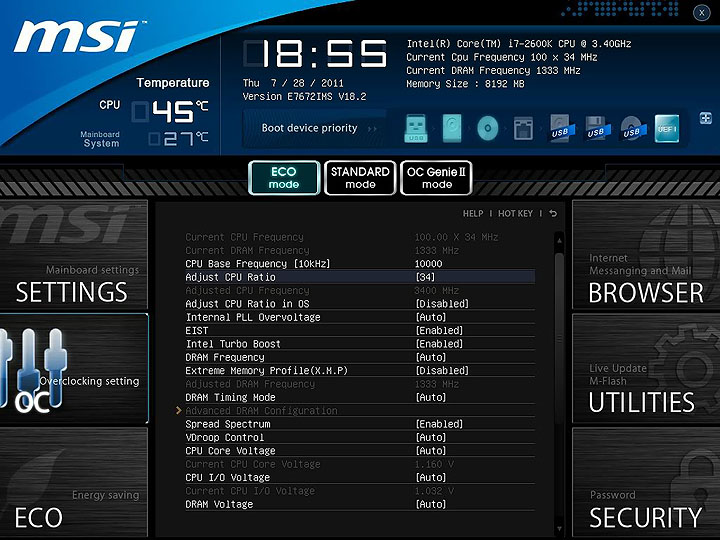Screen dimensions: 720x540
Task: Select the USB hard disk boot icon
Action: [x=562, y=129]
